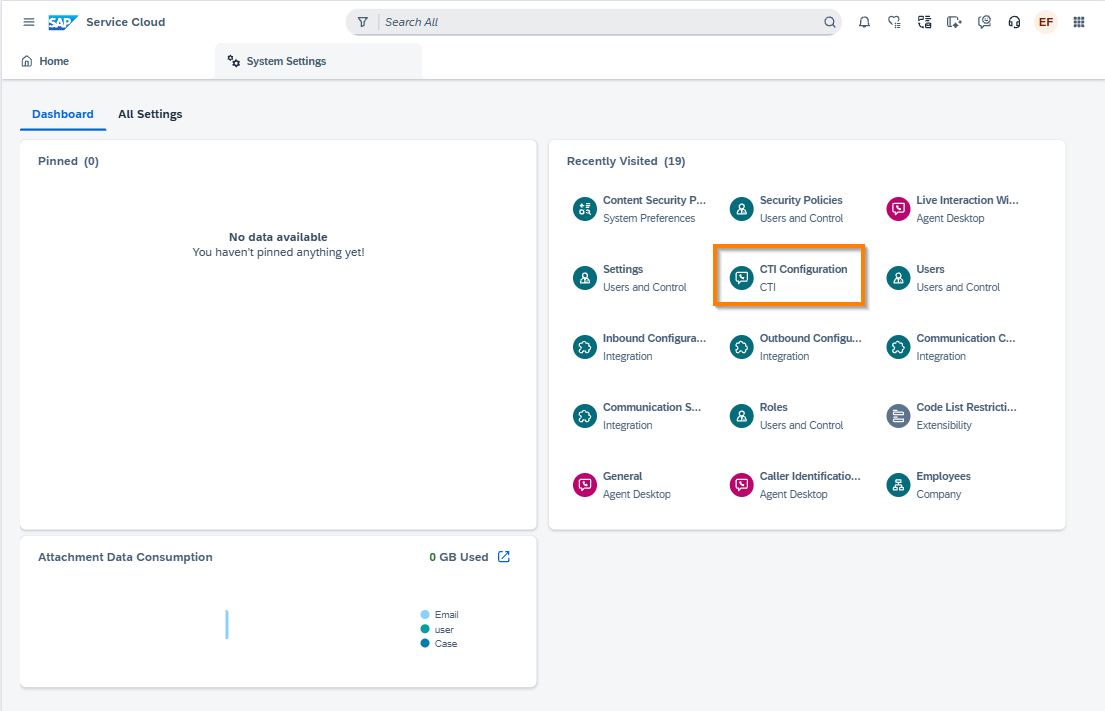Click the heart list icon in header

(894, 22)
